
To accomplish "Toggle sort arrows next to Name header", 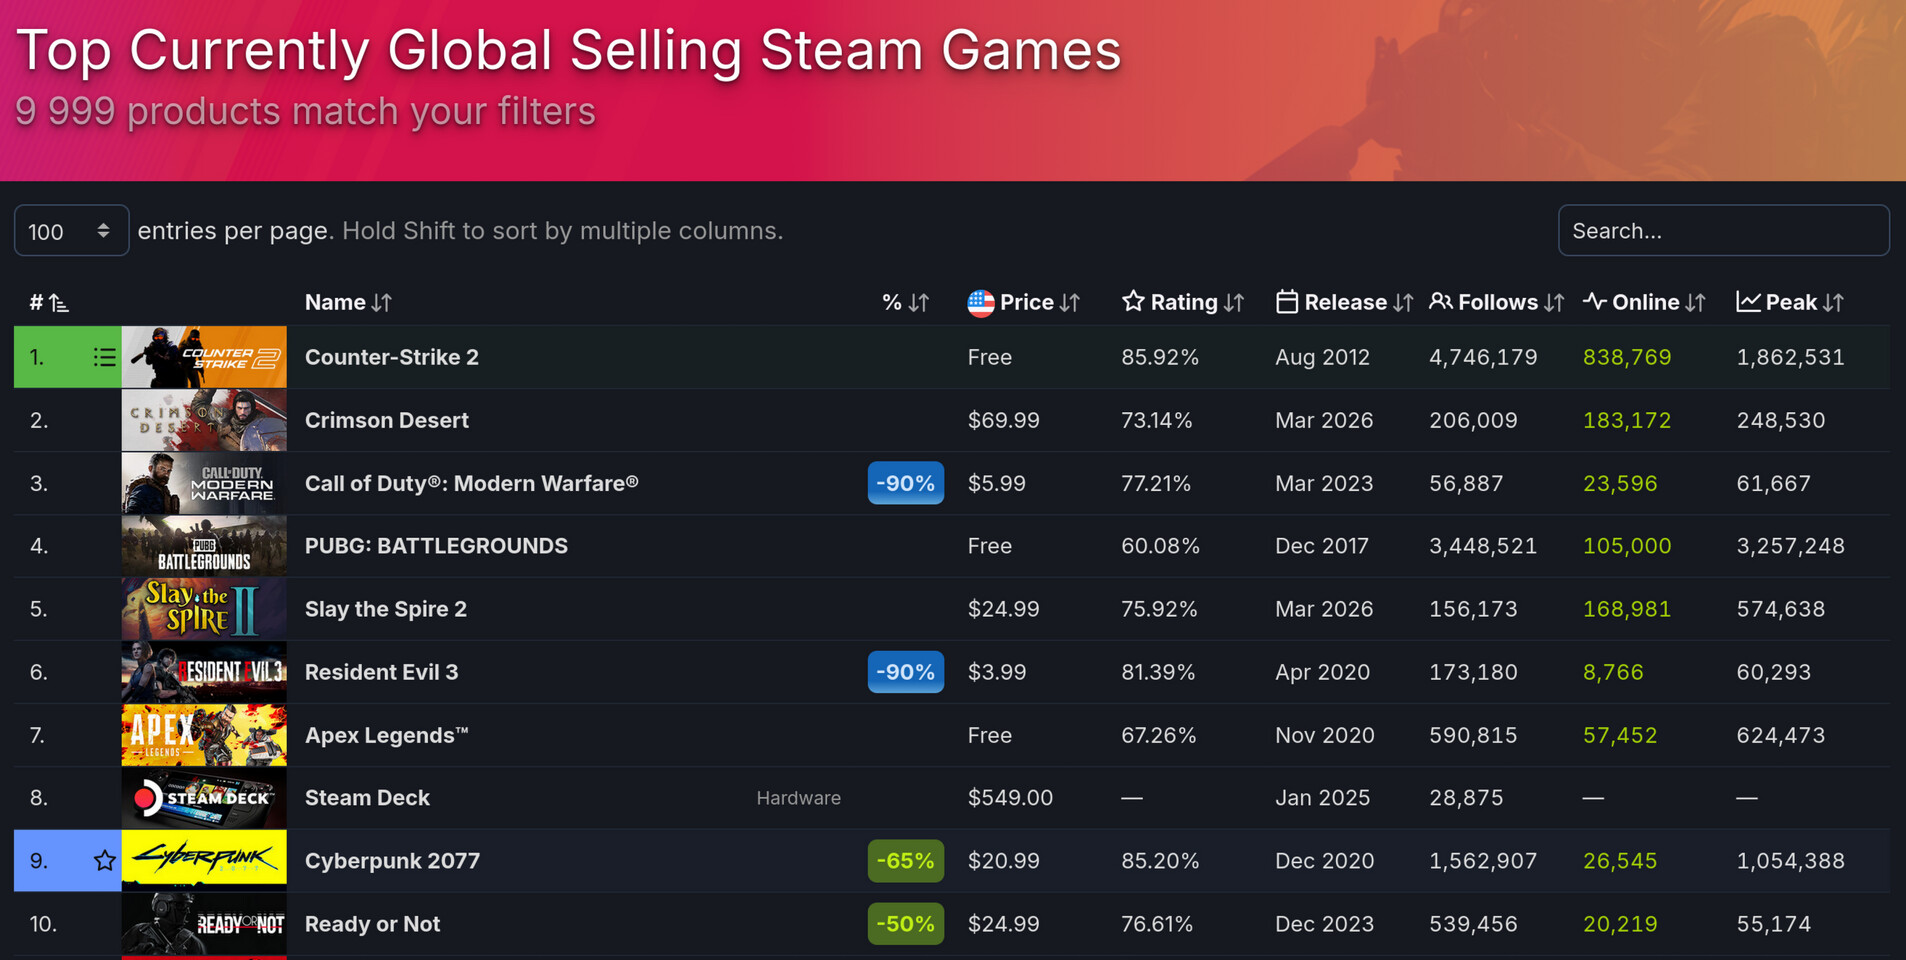I will point(382,303).
